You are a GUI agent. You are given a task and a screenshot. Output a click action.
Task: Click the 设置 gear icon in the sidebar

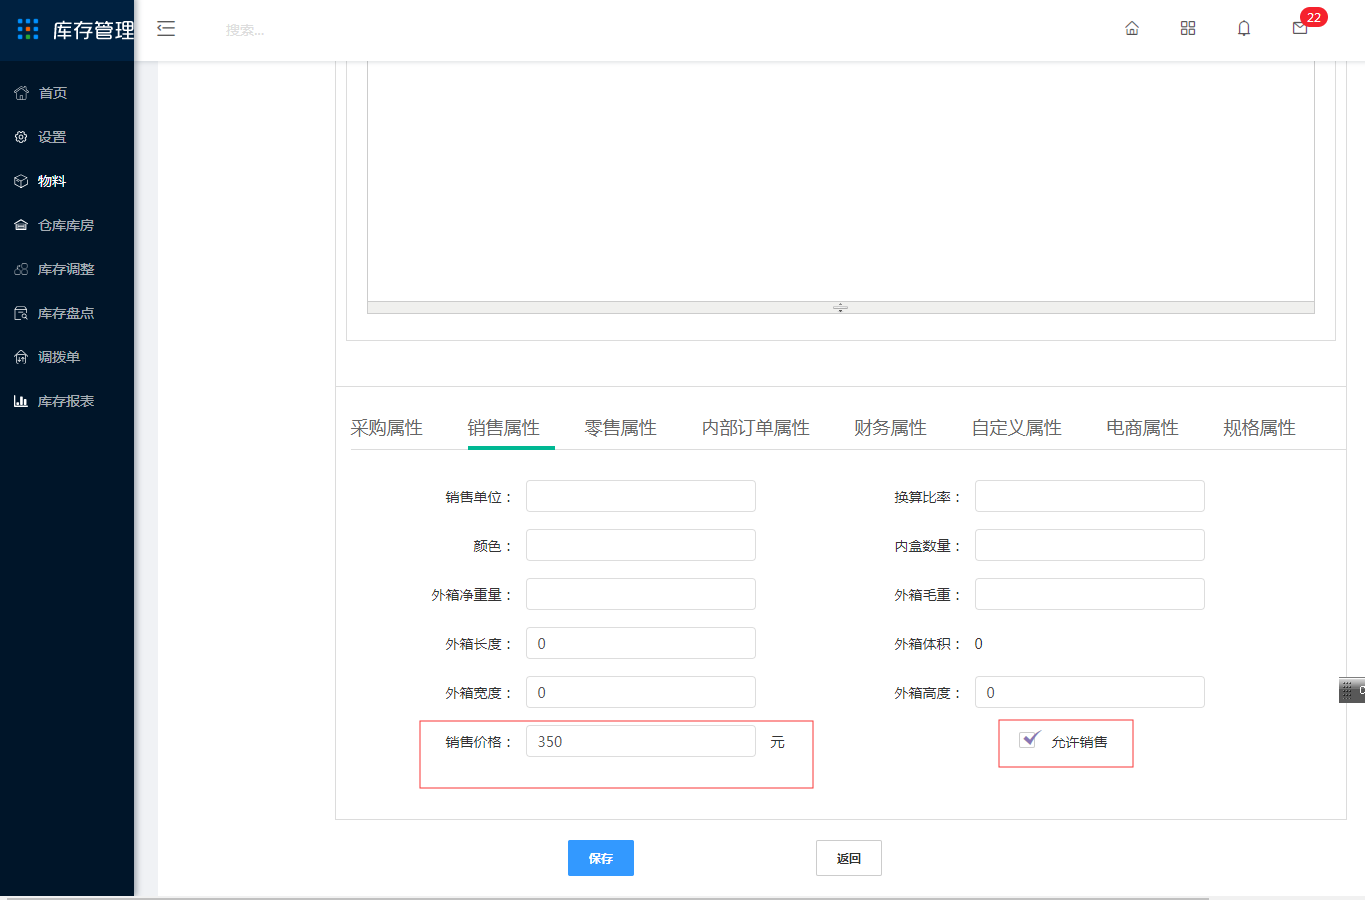21,137
